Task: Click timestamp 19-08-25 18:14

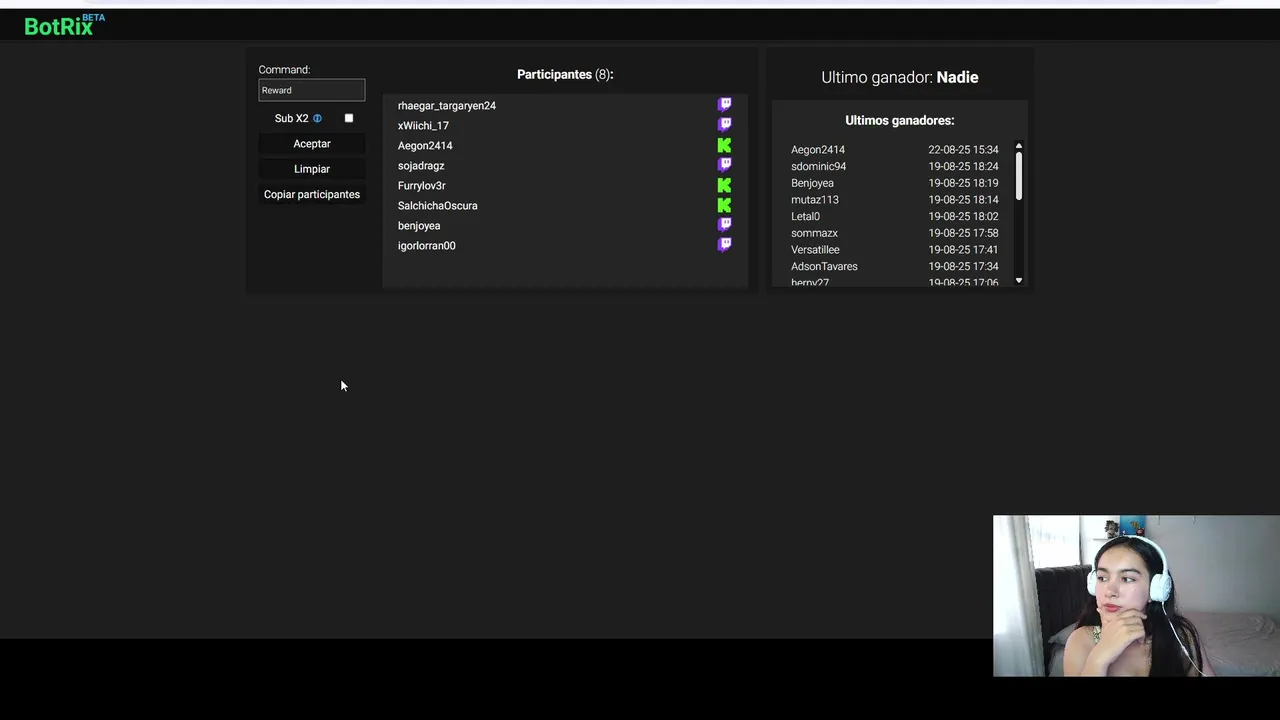Action: coord(963,199)
